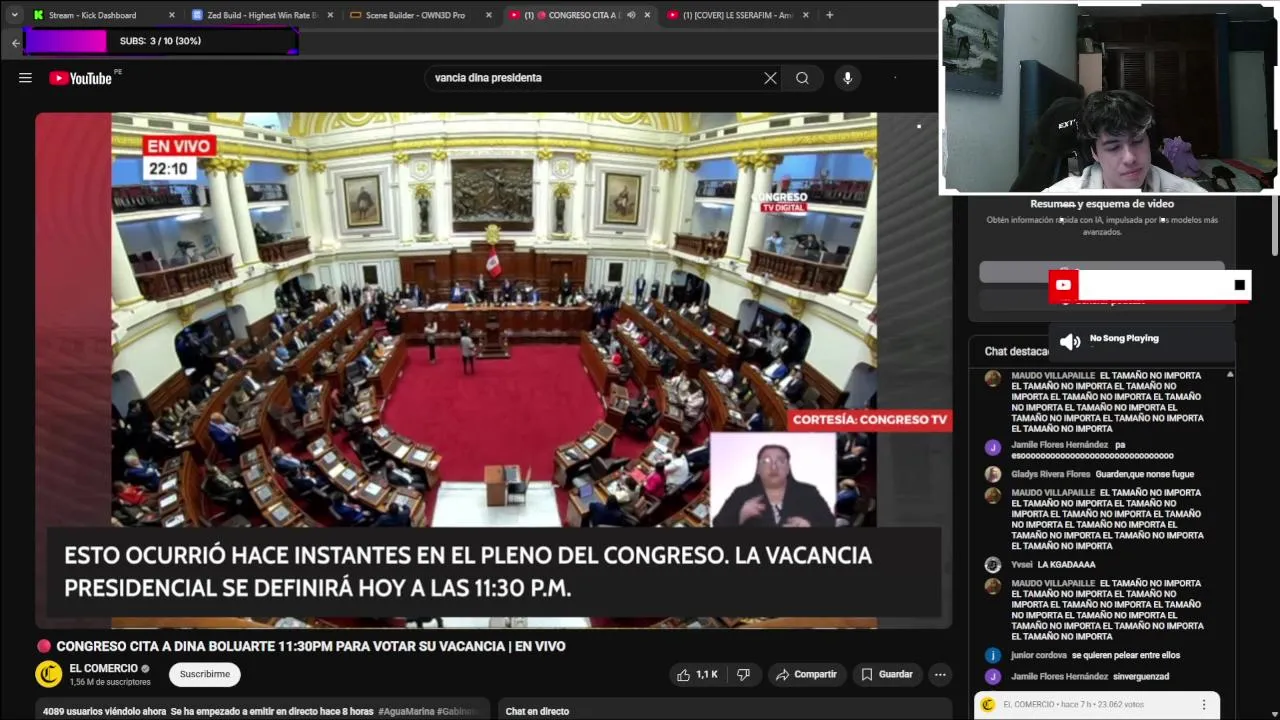Viewport: 1280px width, 720px height.
Task: Select 'se quieren pelear entre ellos' message
Action: pyautogui.click(x=1126, y=656)
